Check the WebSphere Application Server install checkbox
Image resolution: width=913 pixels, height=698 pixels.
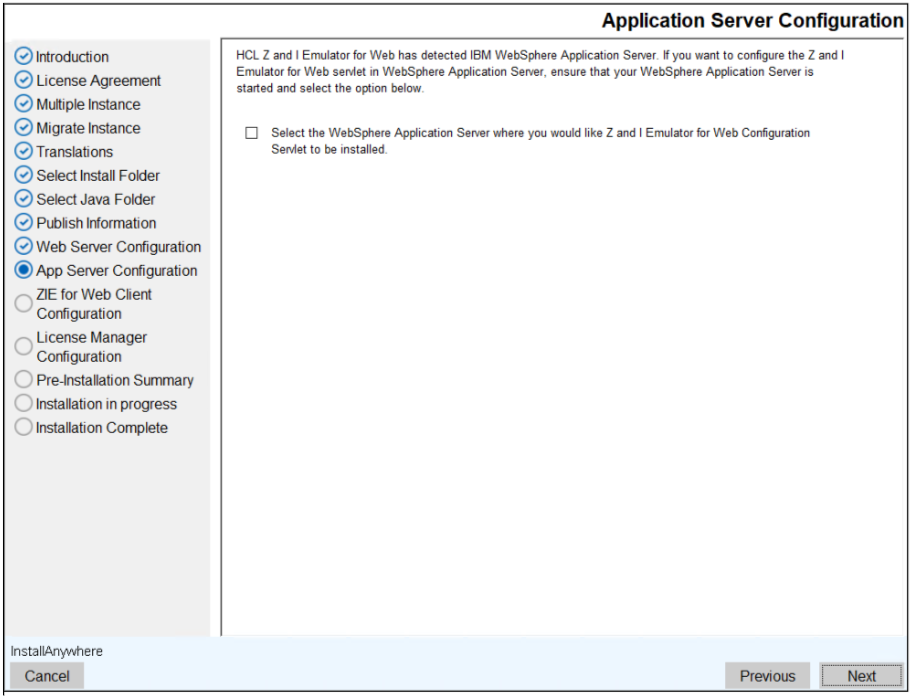(x=252, y=133)
